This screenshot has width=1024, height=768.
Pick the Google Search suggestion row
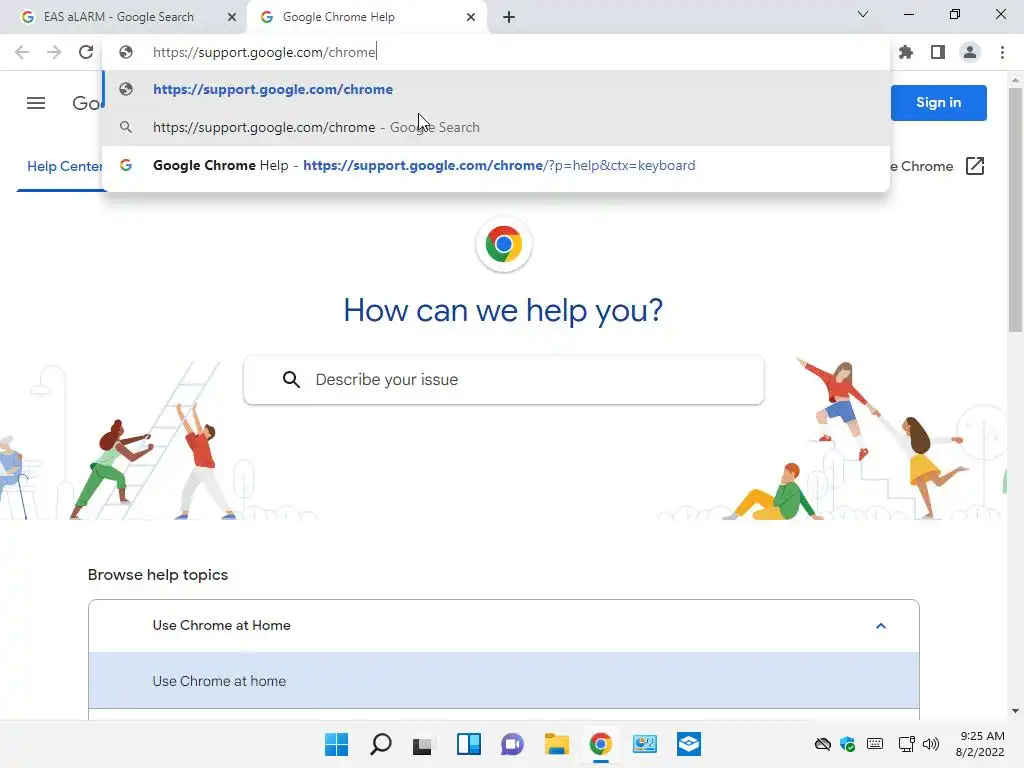point(496,127)
